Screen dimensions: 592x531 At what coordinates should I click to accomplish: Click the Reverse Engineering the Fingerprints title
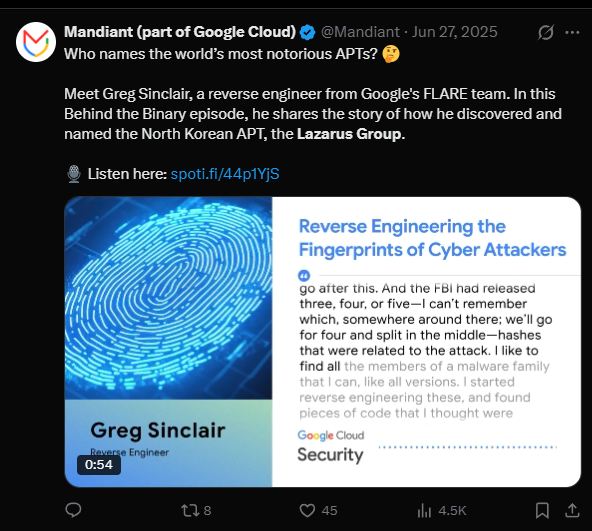(432, 238)
